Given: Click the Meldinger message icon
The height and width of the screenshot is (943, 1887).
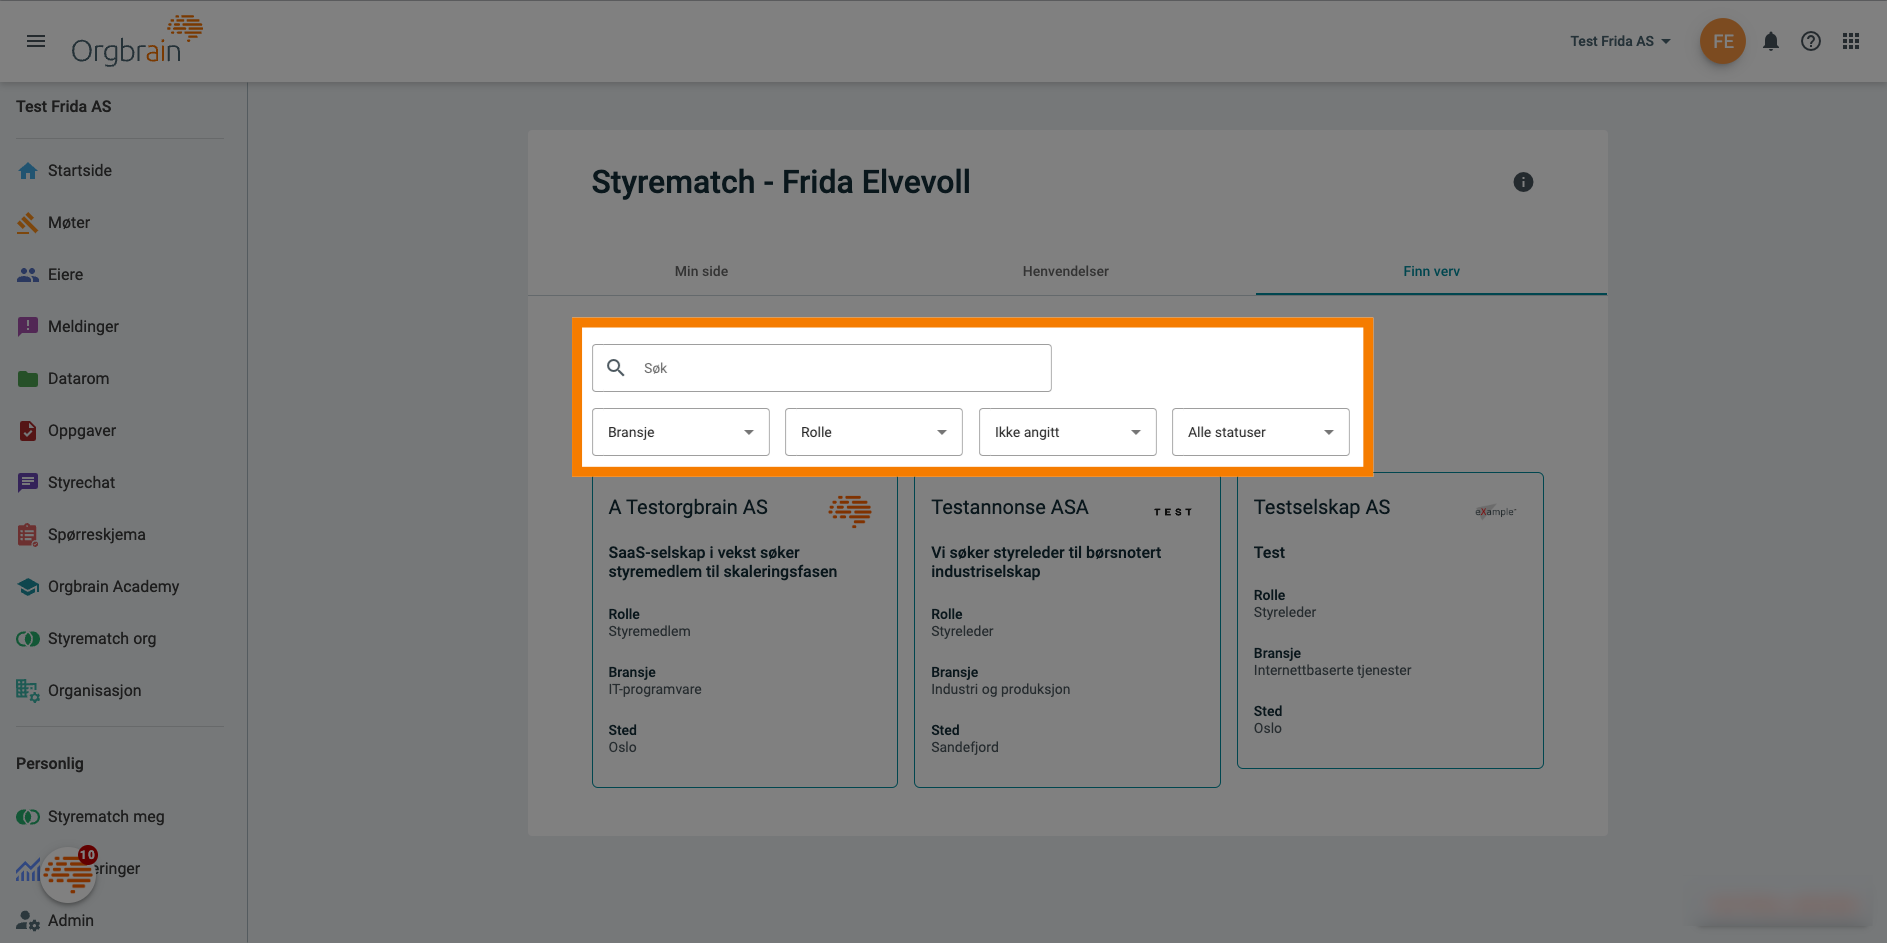Looking at the screenshot, I should [x=28, y=327].
